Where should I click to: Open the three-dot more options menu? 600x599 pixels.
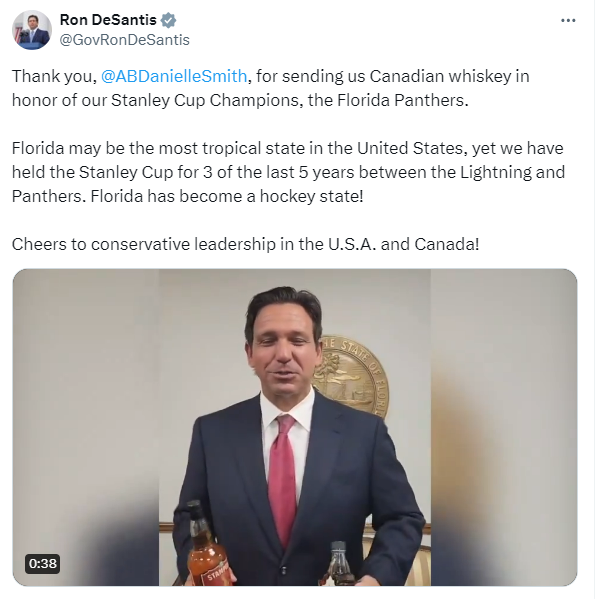(x=568, y=21)
